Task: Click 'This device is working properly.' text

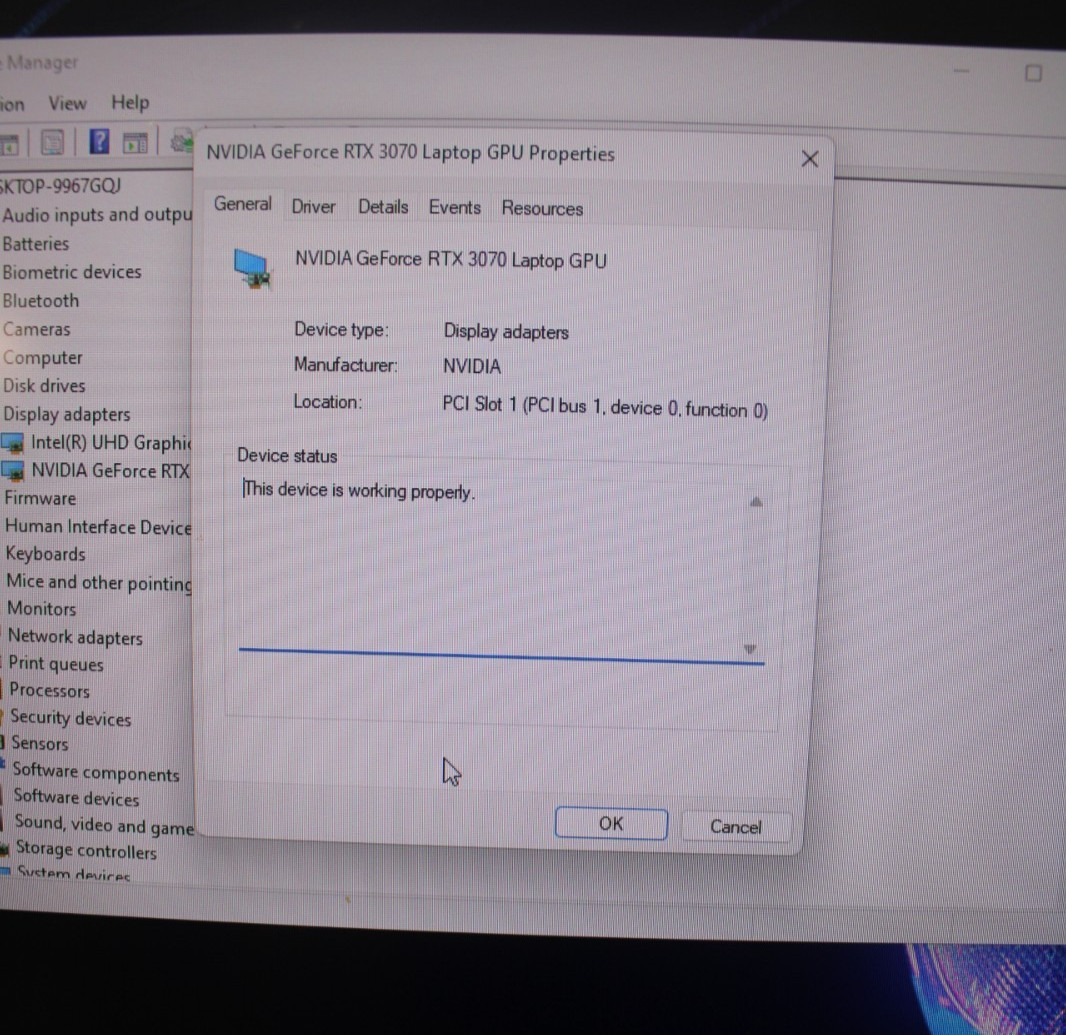Action: 359,490
